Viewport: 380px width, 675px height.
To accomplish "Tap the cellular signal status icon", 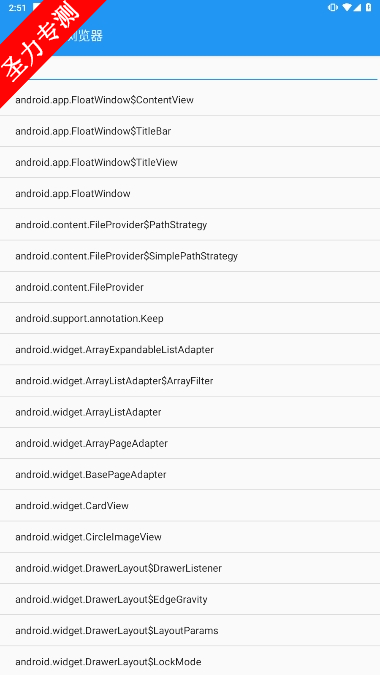I will 357,8.
